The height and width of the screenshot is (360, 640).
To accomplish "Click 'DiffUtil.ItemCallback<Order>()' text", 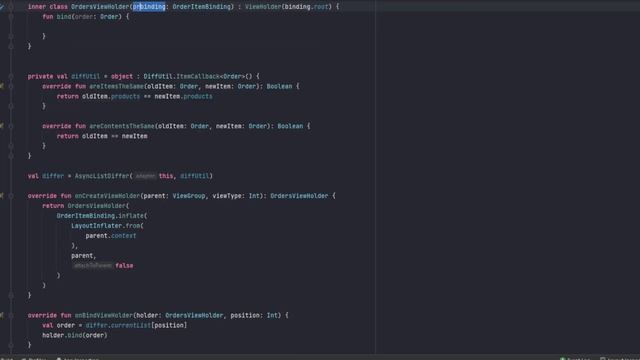I will pos(198,76).
